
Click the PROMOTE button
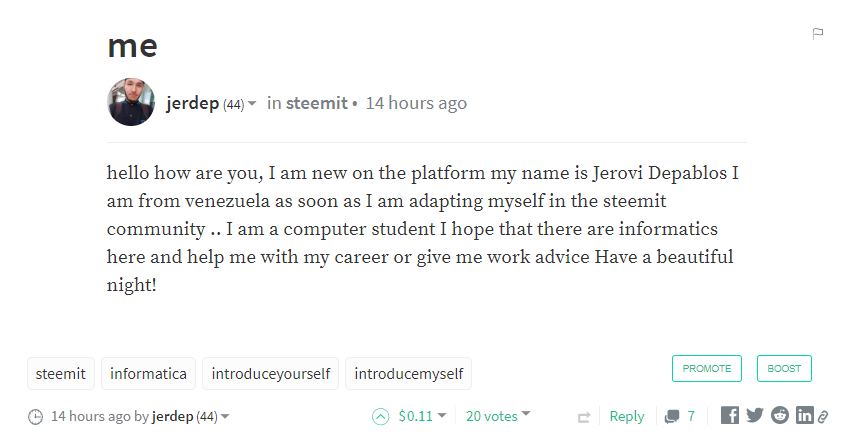707,368
